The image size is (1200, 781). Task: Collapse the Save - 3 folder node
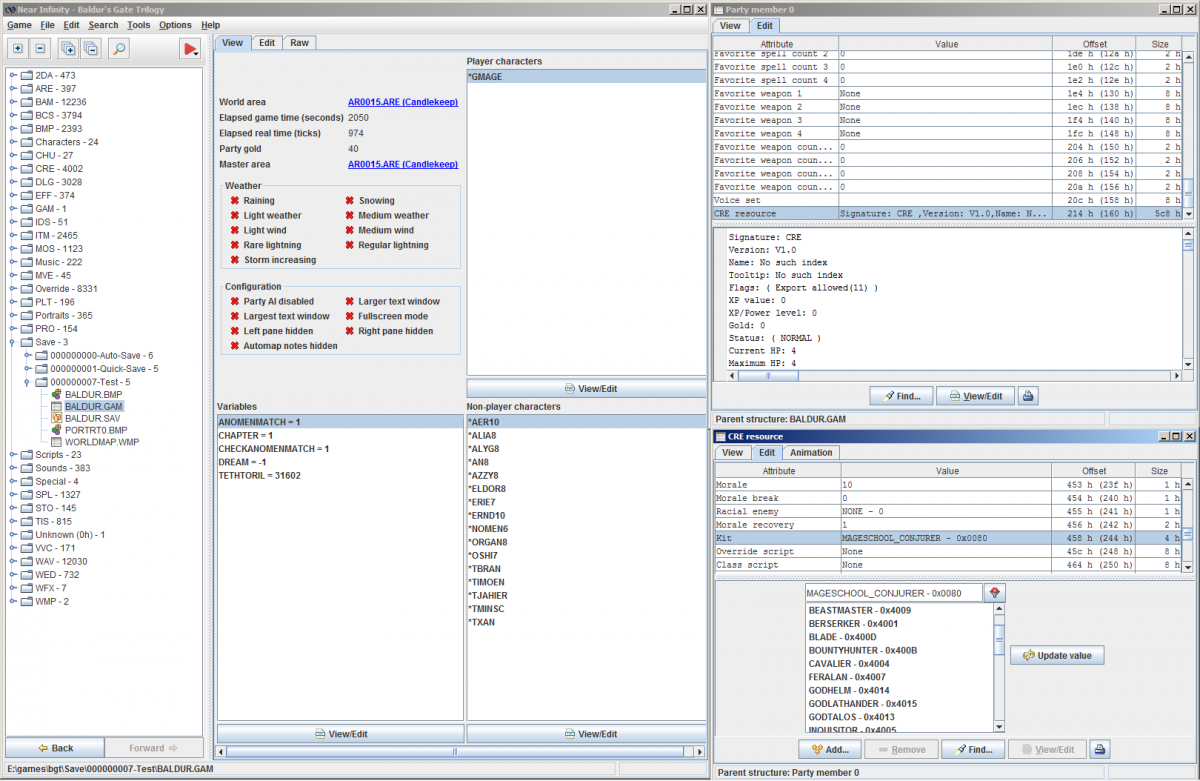(12, 342)
